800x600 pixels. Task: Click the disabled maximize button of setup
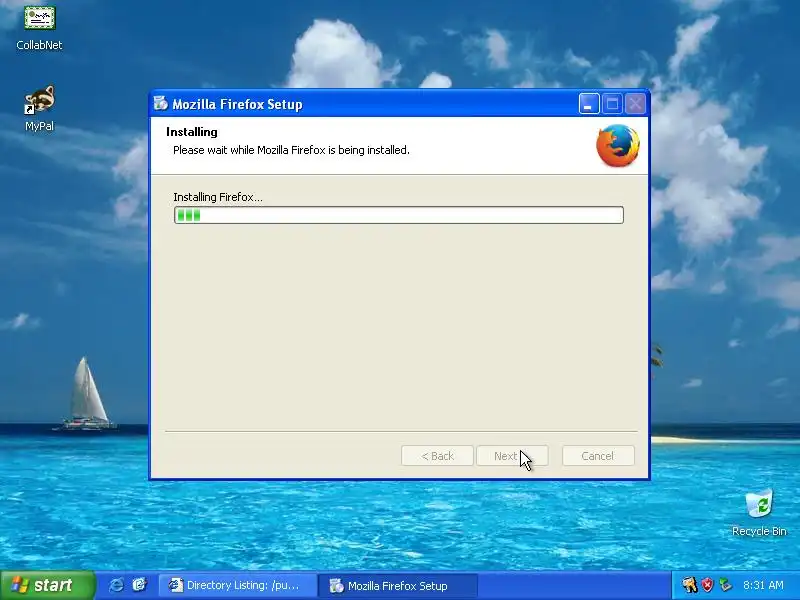[x=612, y=104]
